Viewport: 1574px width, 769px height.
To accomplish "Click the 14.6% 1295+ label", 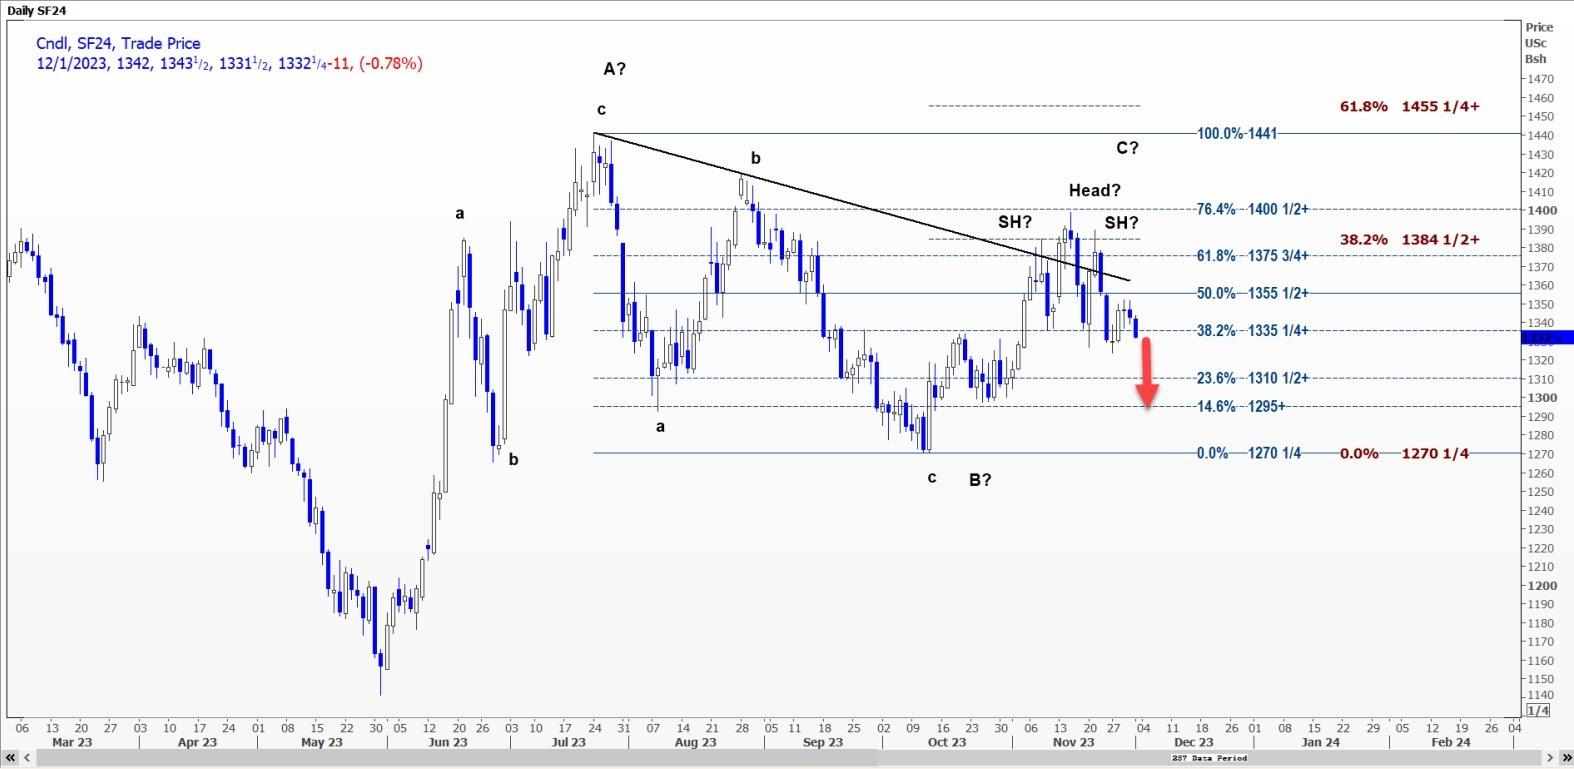I will click(1241, 406).
